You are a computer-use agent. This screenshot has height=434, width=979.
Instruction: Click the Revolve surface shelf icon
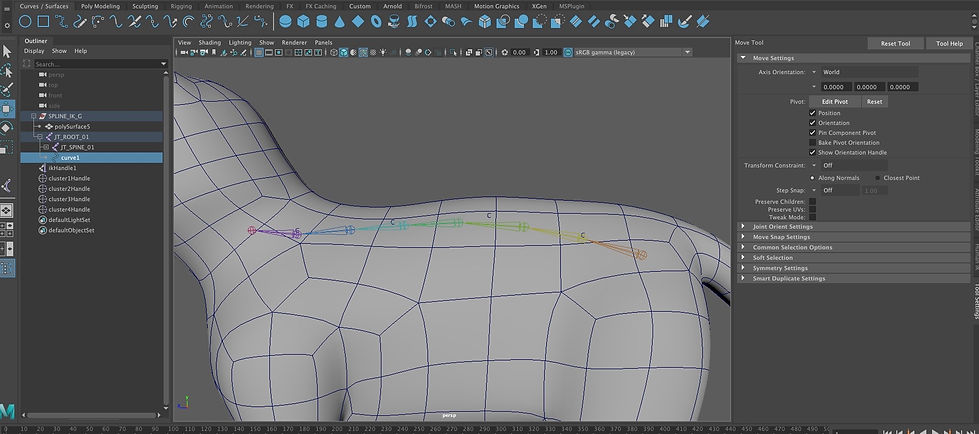tap(394, 21)
